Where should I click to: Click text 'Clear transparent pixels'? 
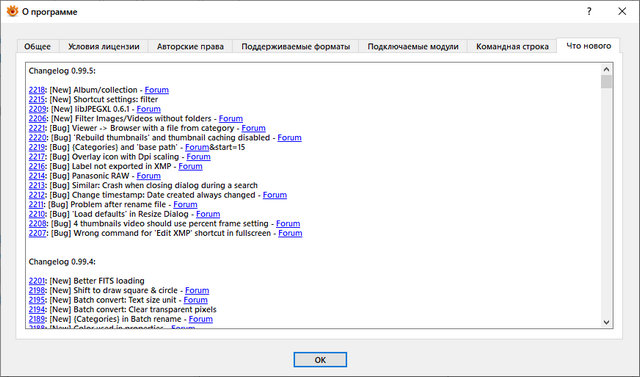point(173,309)
